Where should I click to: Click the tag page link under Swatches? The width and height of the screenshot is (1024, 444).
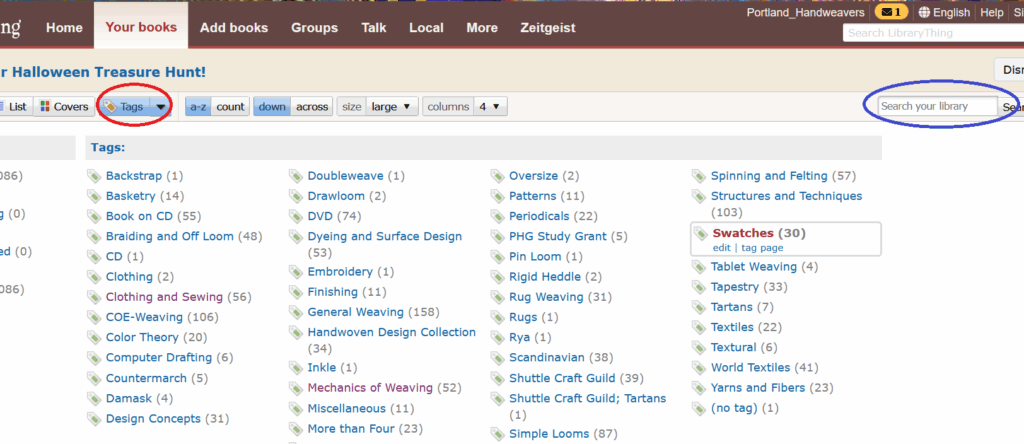pyautogui.click(x=762, y=247)
